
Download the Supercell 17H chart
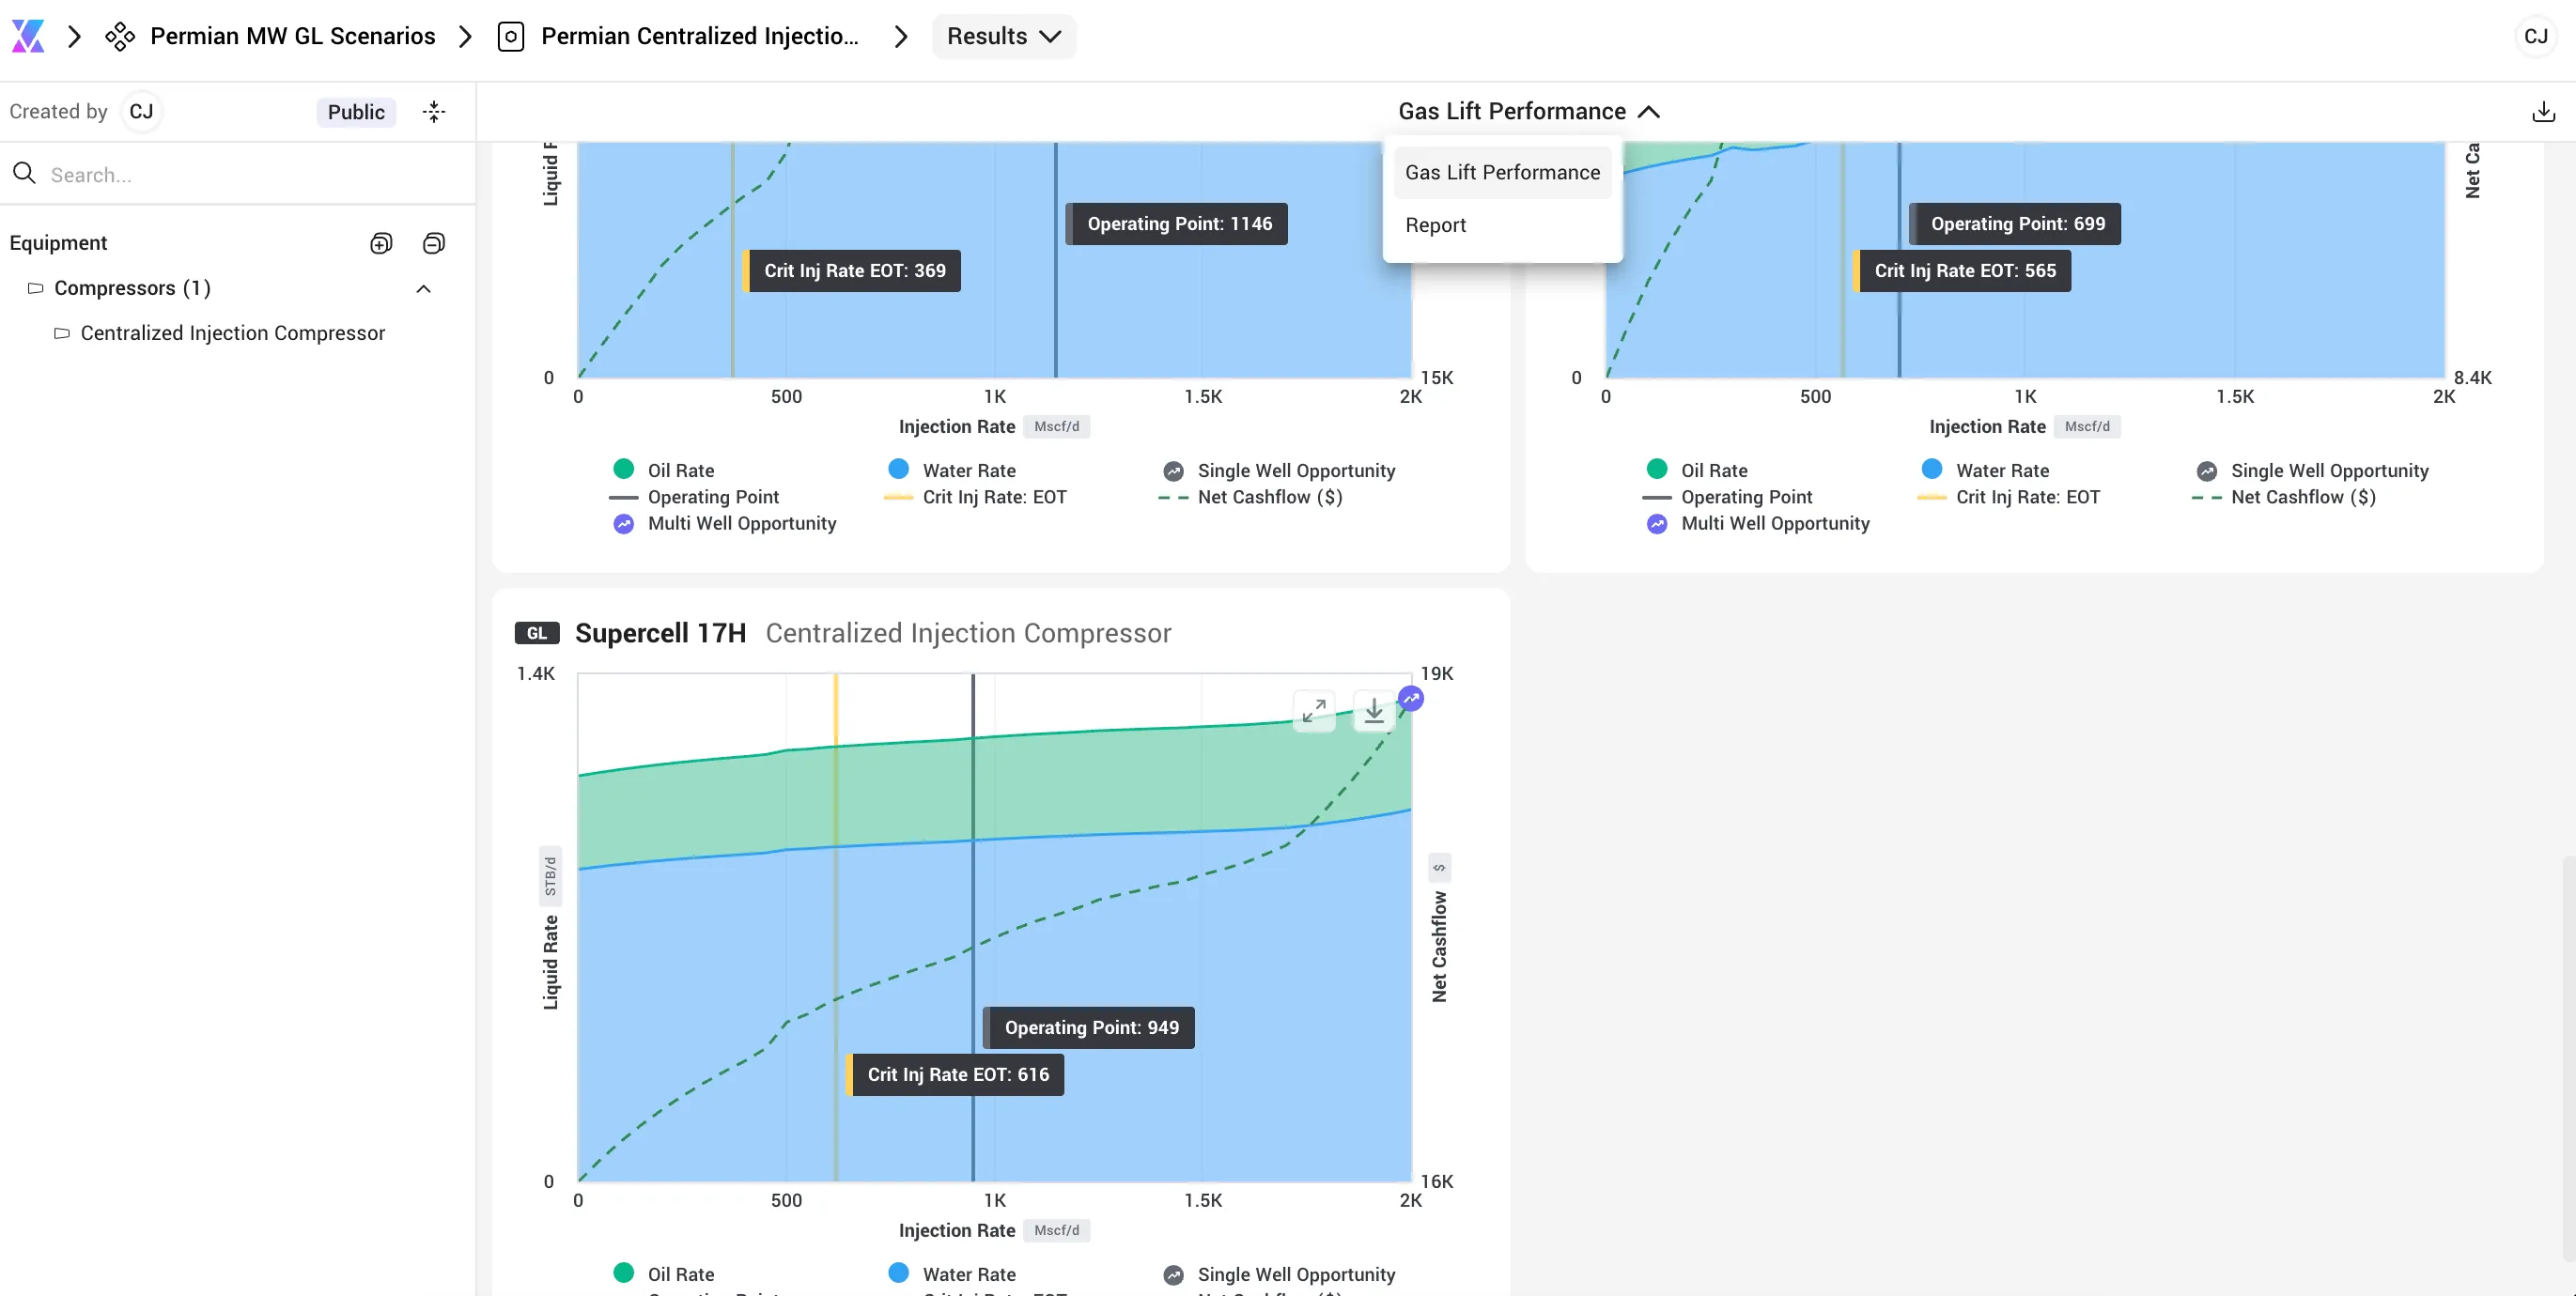click(x=1374, y=710)
